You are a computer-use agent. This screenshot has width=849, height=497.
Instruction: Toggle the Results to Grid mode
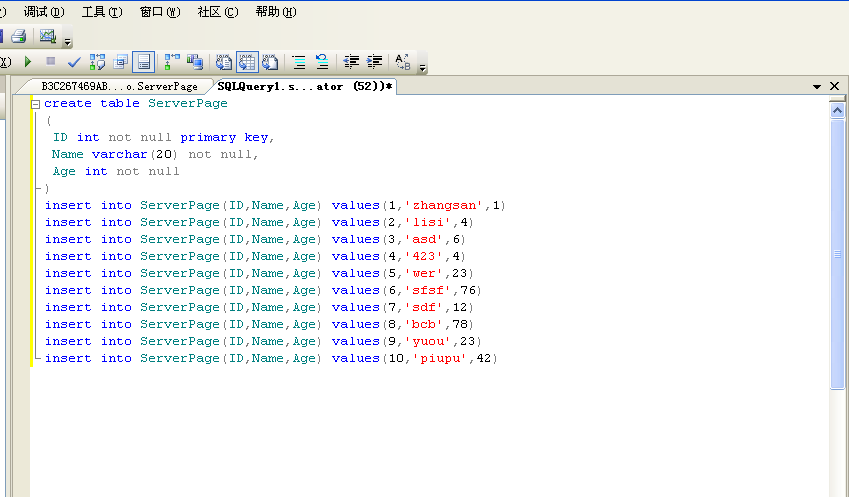click(x=247, y=62)
